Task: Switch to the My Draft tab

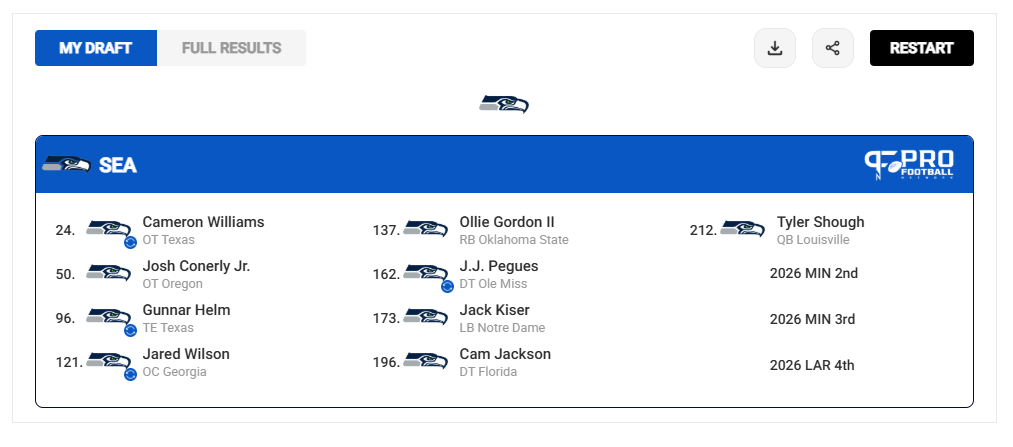Action: point(96,48)
